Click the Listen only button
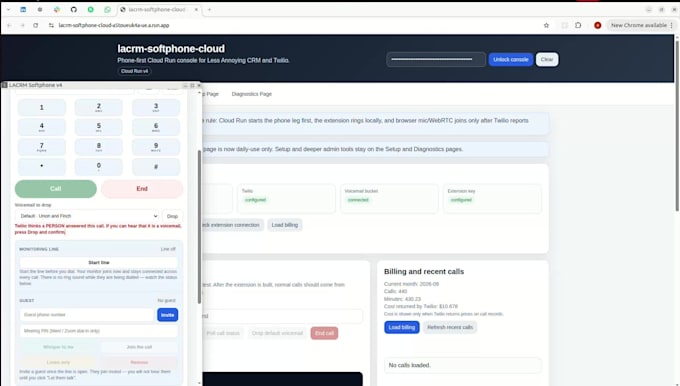Viewport: 680px width, 386px height. pos(59,362)
